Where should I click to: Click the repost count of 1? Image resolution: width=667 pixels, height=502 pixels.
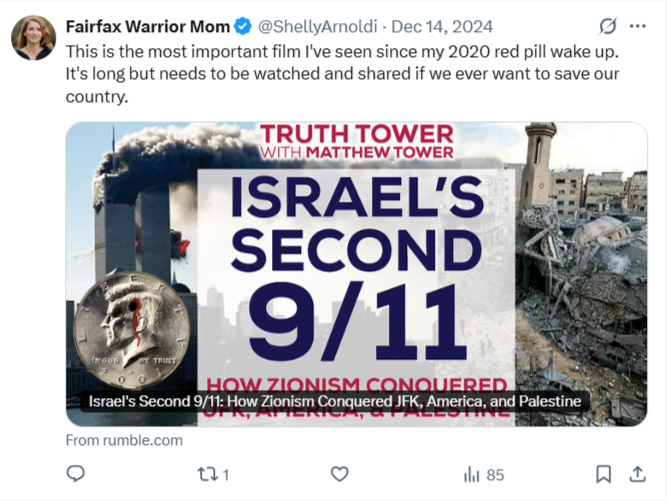226,475
